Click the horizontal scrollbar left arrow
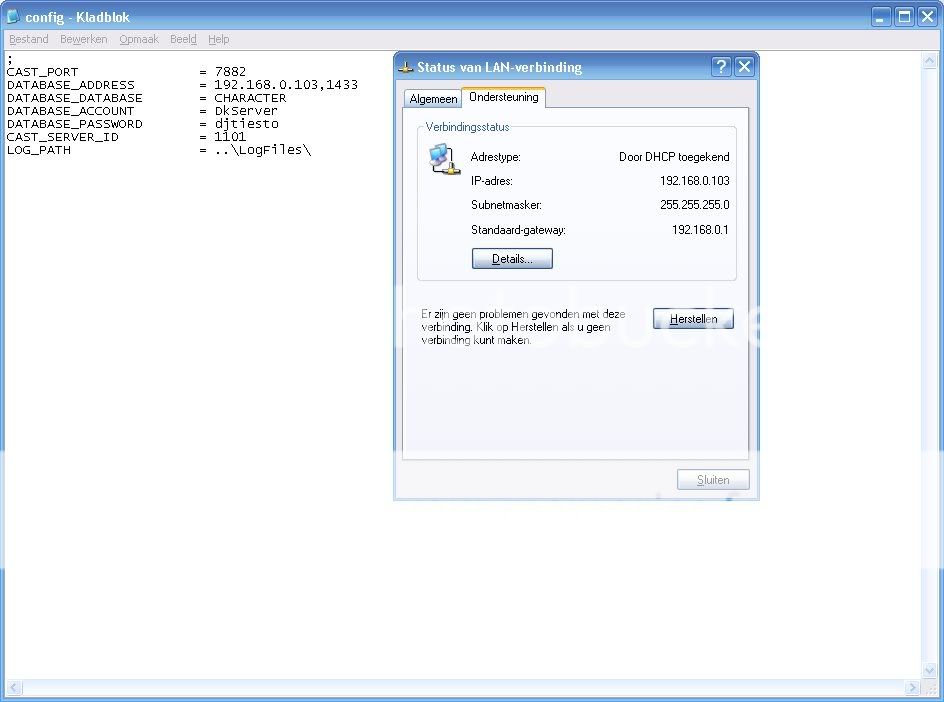The width and height of the screenshot is (944, 702). [x=14, y=688]
